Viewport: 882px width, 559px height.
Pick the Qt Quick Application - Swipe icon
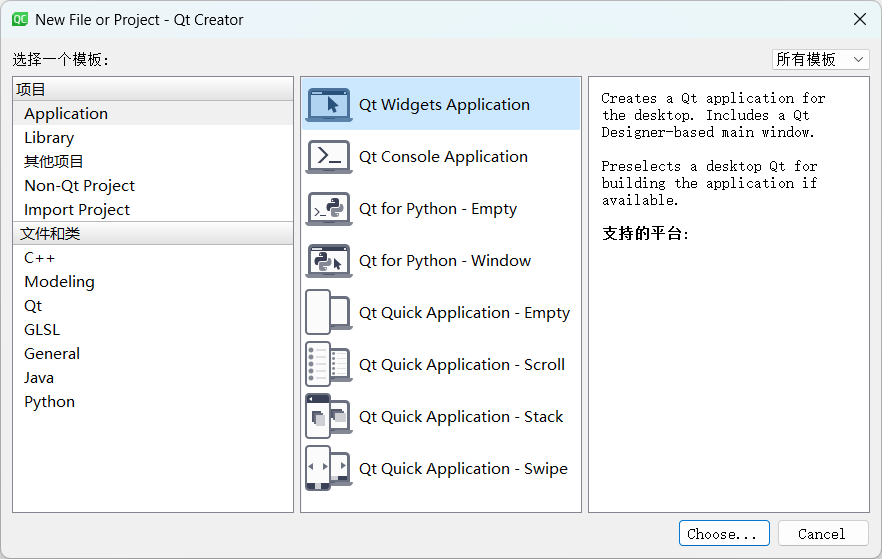[x=328, y=469]
